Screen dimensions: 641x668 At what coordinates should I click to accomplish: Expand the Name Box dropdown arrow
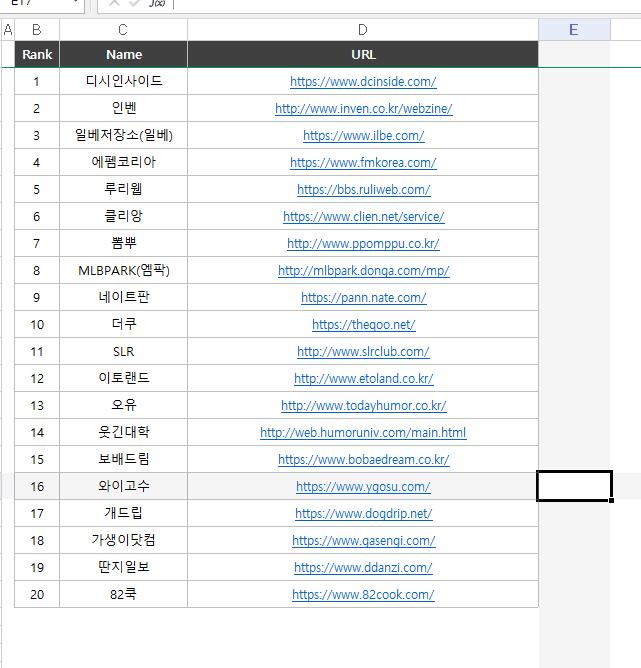click(76, 4)
